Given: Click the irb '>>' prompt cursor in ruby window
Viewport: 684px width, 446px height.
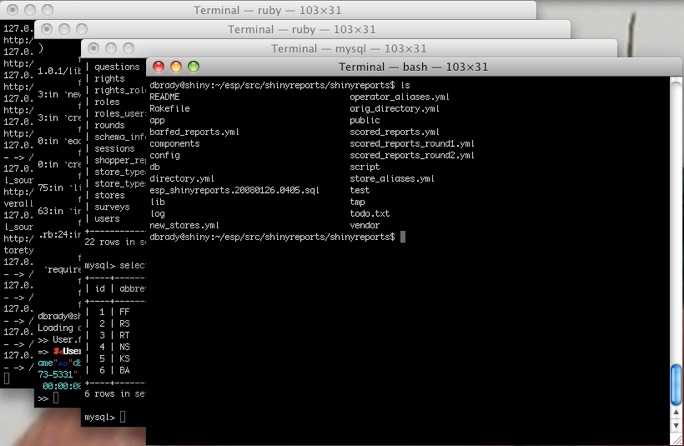Looking at the screenshot, I should pos(55,398).
